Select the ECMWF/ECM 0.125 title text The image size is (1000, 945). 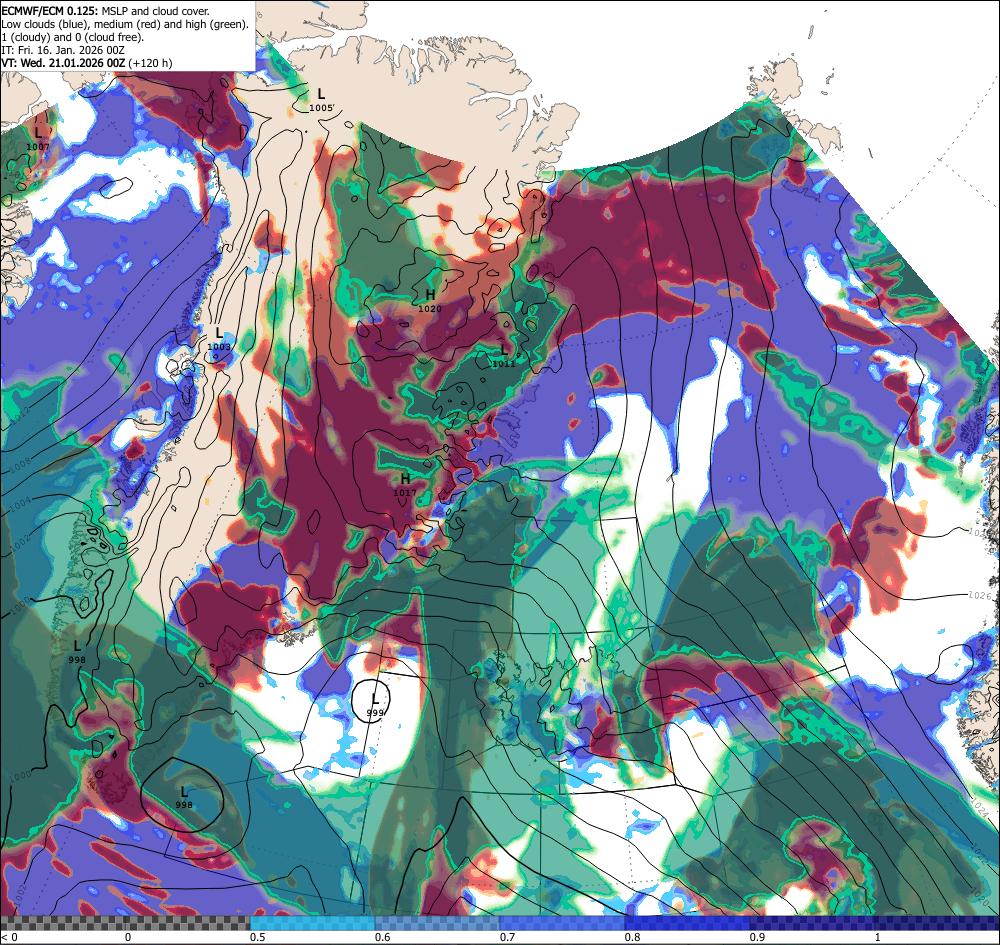point(50,11)
